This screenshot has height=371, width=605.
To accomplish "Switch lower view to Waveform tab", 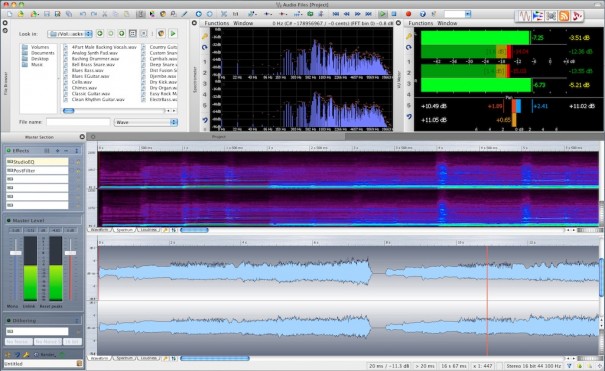I will (100, 358).
